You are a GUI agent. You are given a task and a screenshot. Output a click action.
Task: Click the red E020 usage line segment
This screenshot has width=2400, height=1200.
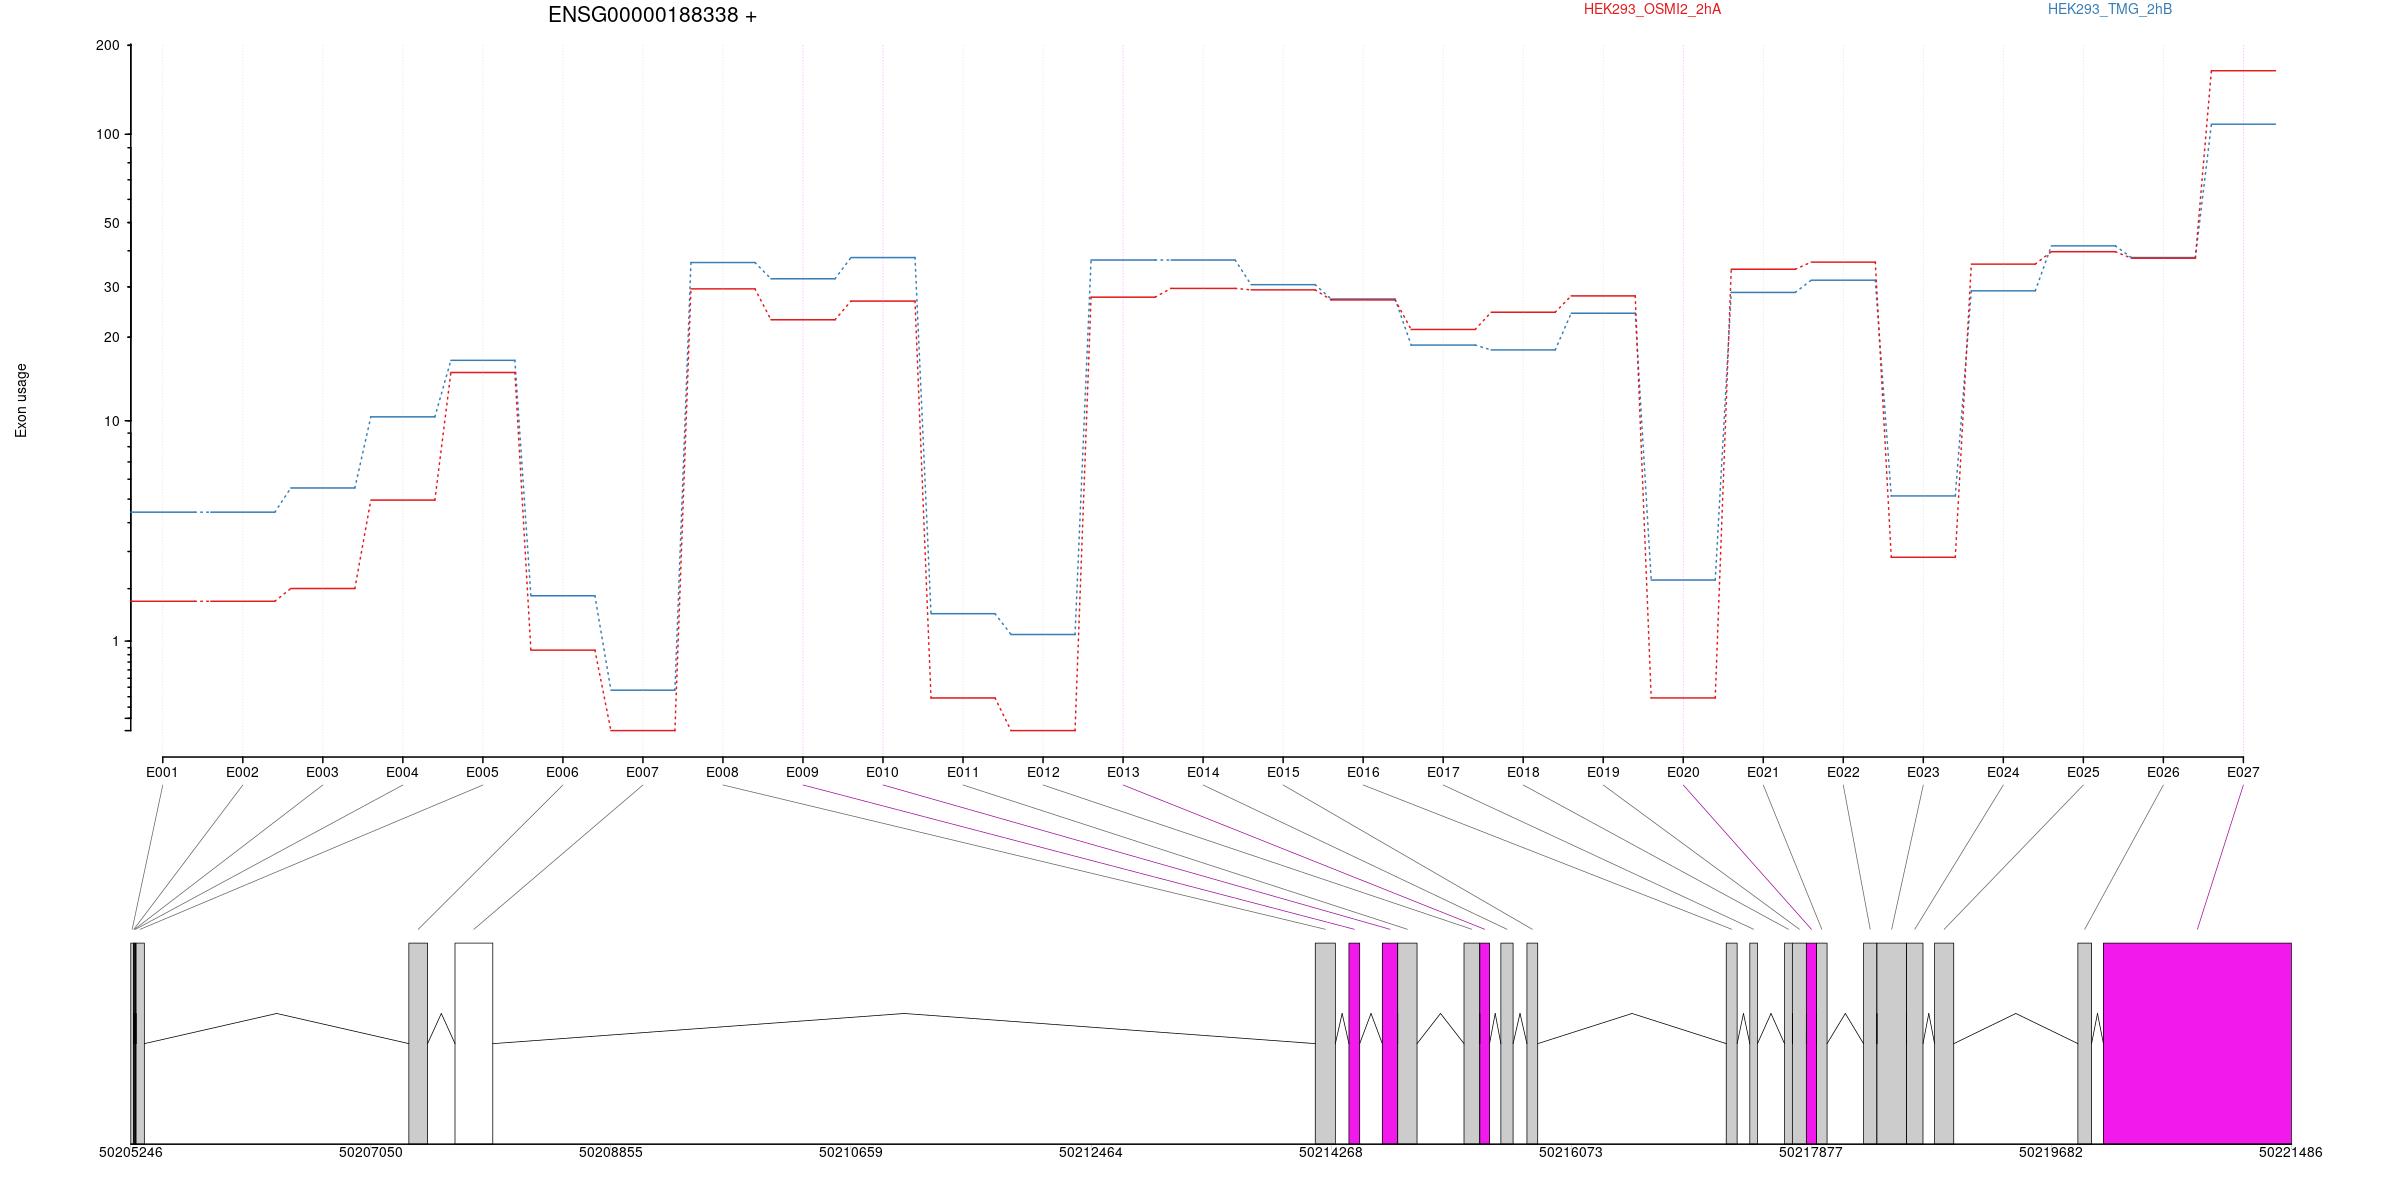pos(1683,698)
